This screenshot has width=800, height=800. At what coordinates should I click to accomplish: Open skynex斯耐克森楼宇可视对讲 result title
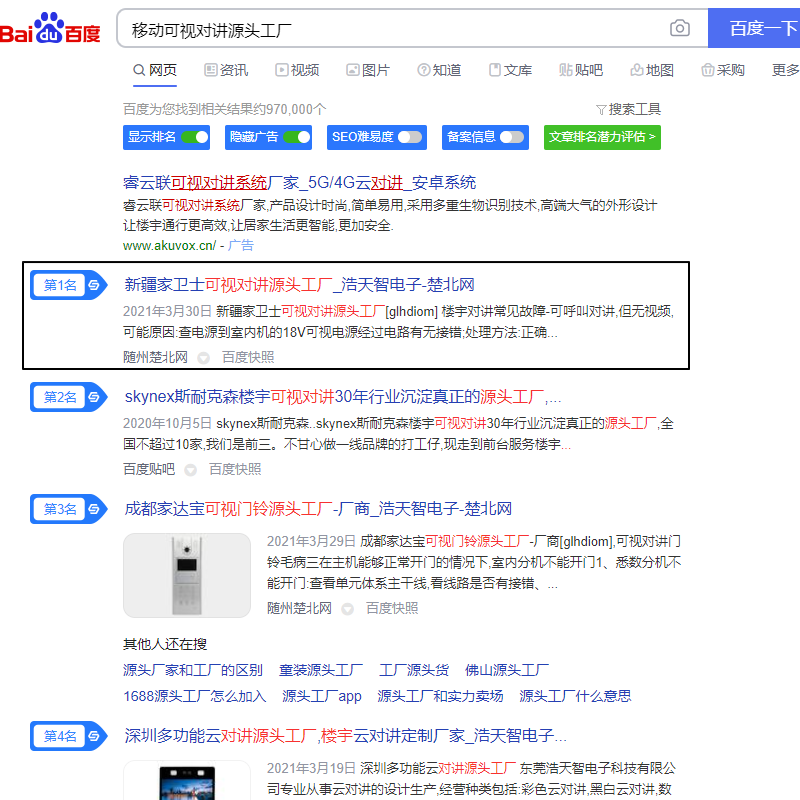coord(343,397)
